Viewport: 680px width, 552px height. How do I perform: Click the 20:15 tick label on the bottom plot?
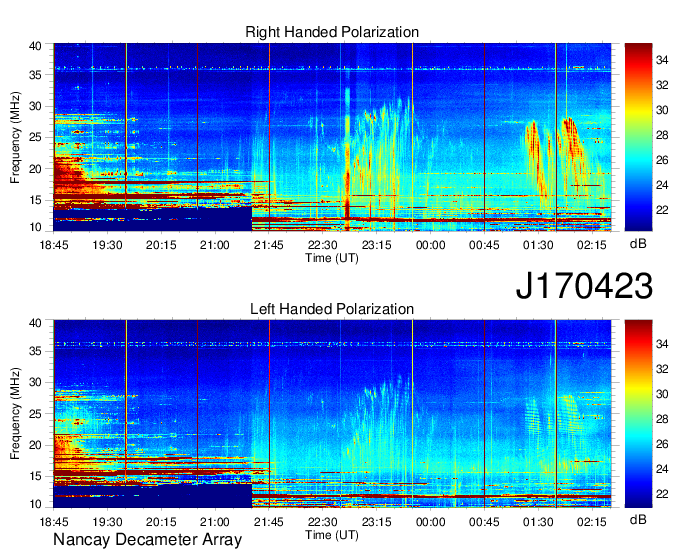click(161, 522)
